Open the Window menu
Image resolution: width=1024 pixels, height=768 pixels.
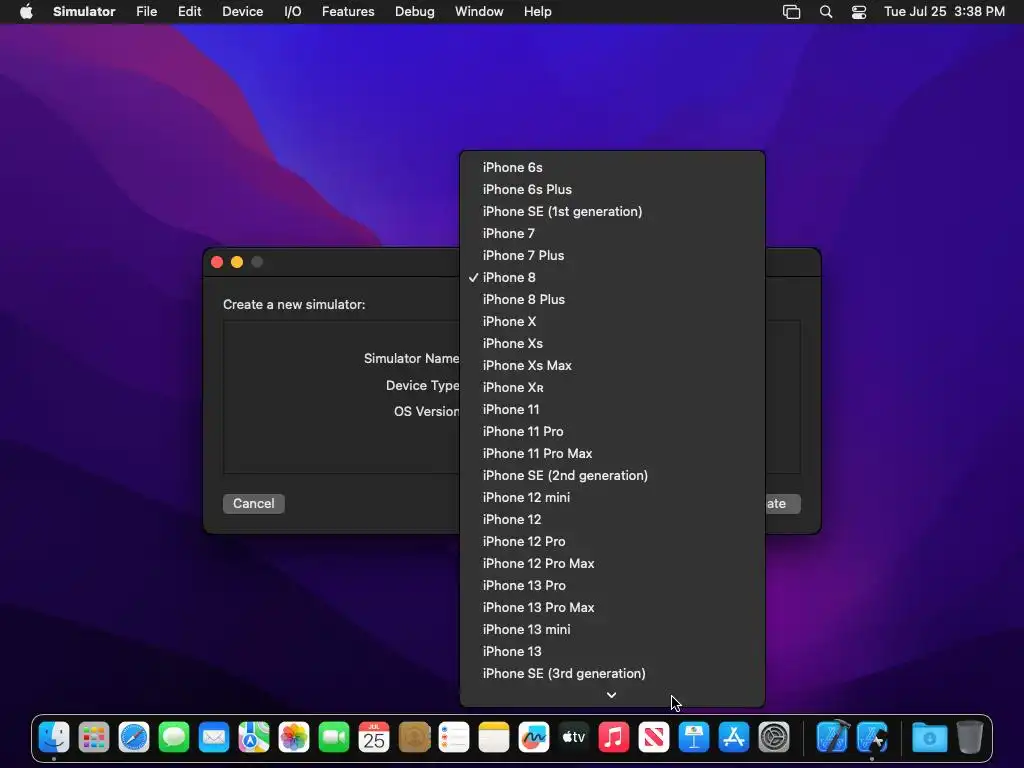(479, 12)
